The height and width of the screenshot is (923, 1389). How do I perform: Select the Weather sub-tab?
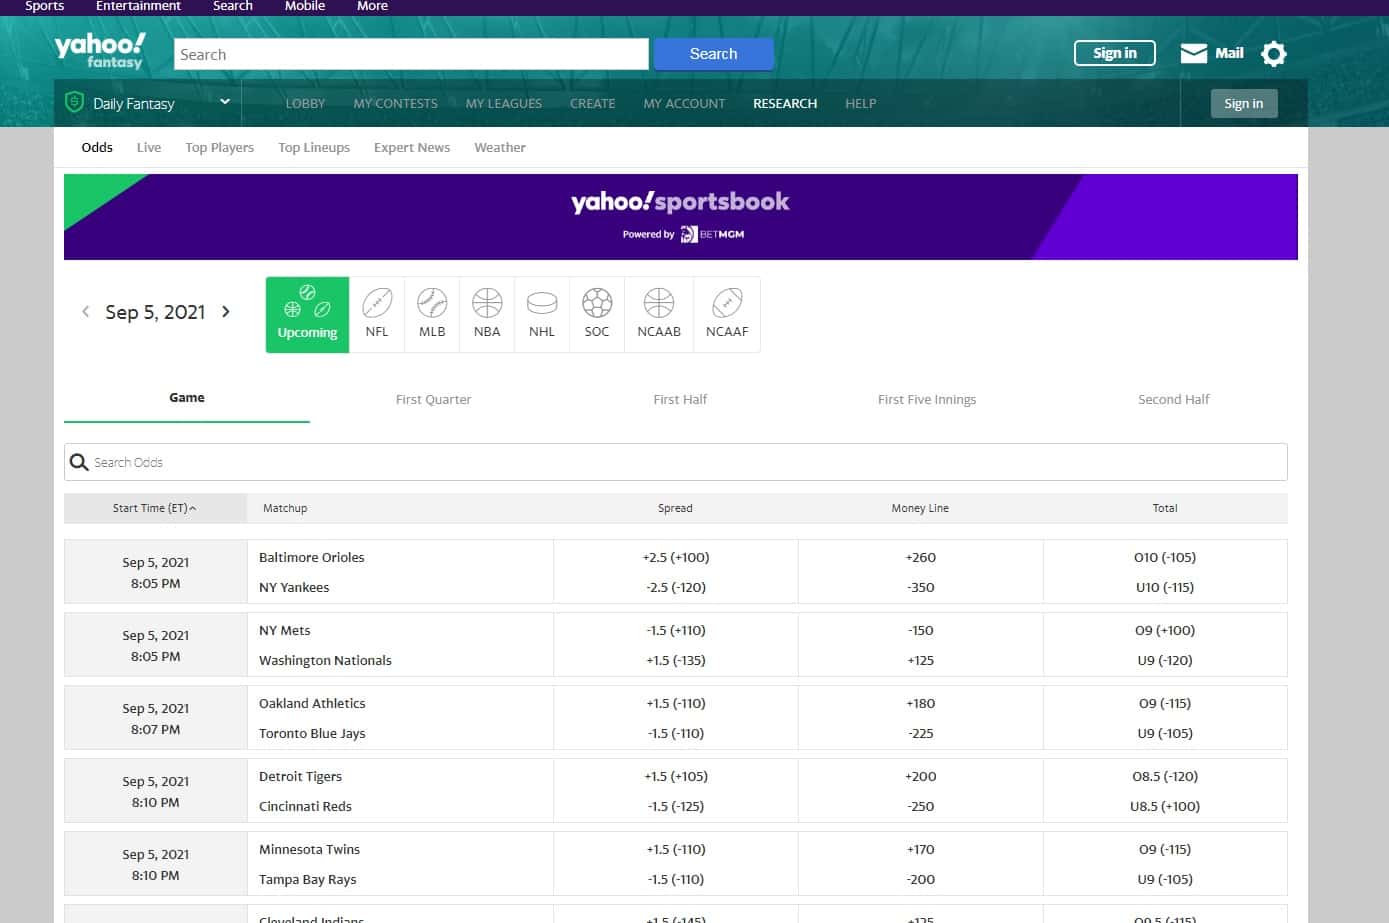500,147
